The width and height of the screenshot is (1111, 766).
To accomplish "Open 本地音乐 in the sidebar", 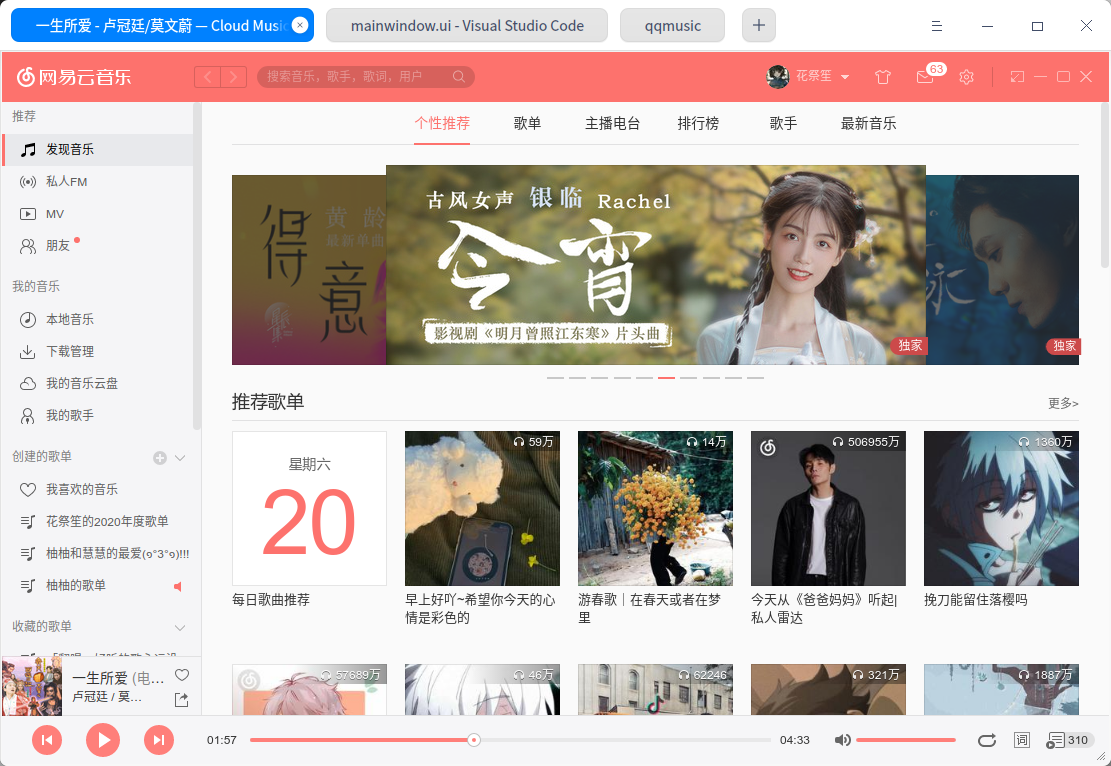I will (98, 320).
